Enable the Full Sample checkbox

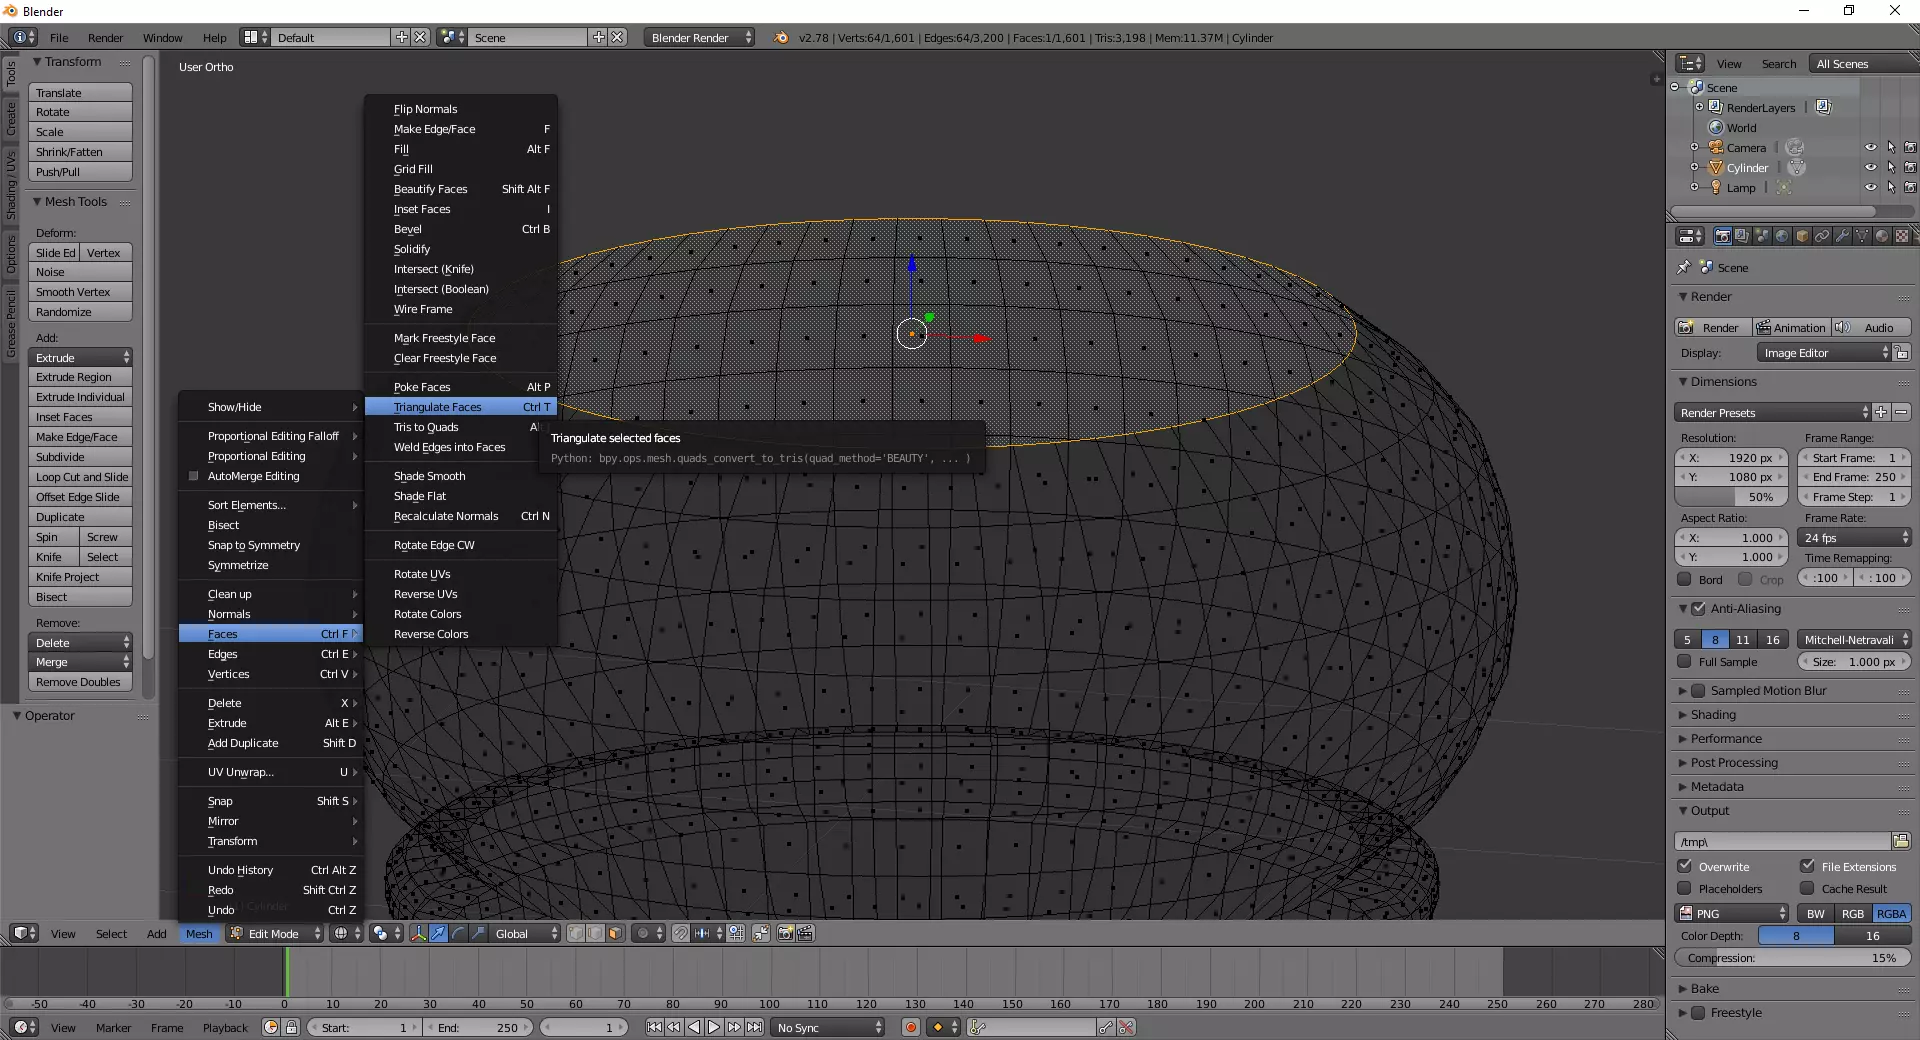(x=1685, y=662)
